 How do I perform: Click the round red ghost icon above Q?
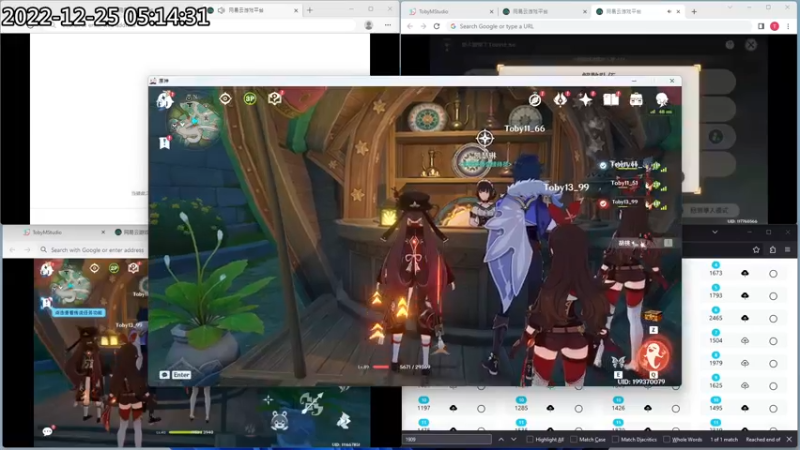[x=654, y=356]
